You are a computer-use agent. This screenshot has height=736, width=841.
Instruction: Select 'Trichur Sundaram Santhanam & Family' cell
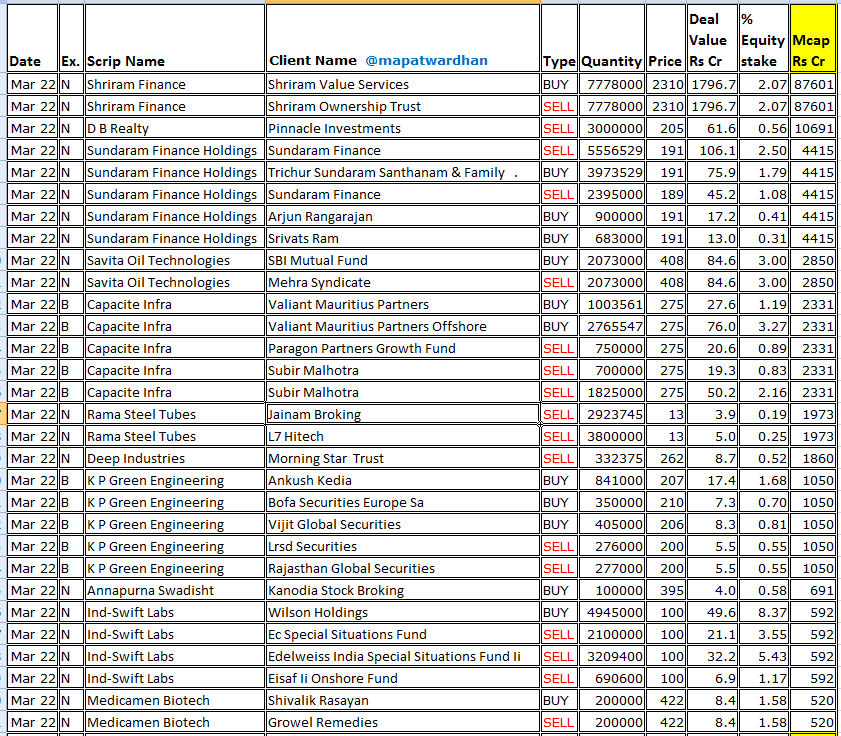[x=403, y=172]
